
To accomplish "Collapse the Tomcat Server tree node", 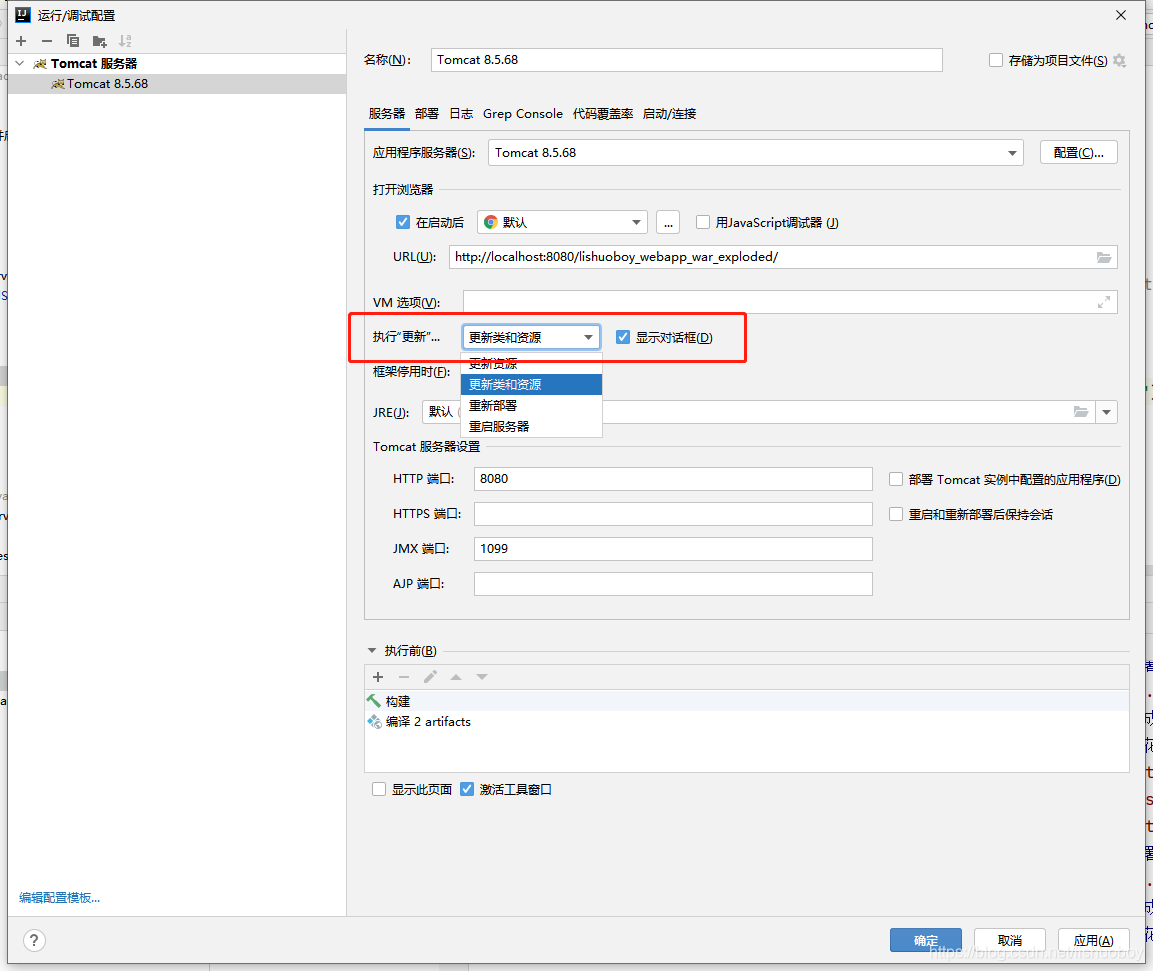I will point(20,63).
